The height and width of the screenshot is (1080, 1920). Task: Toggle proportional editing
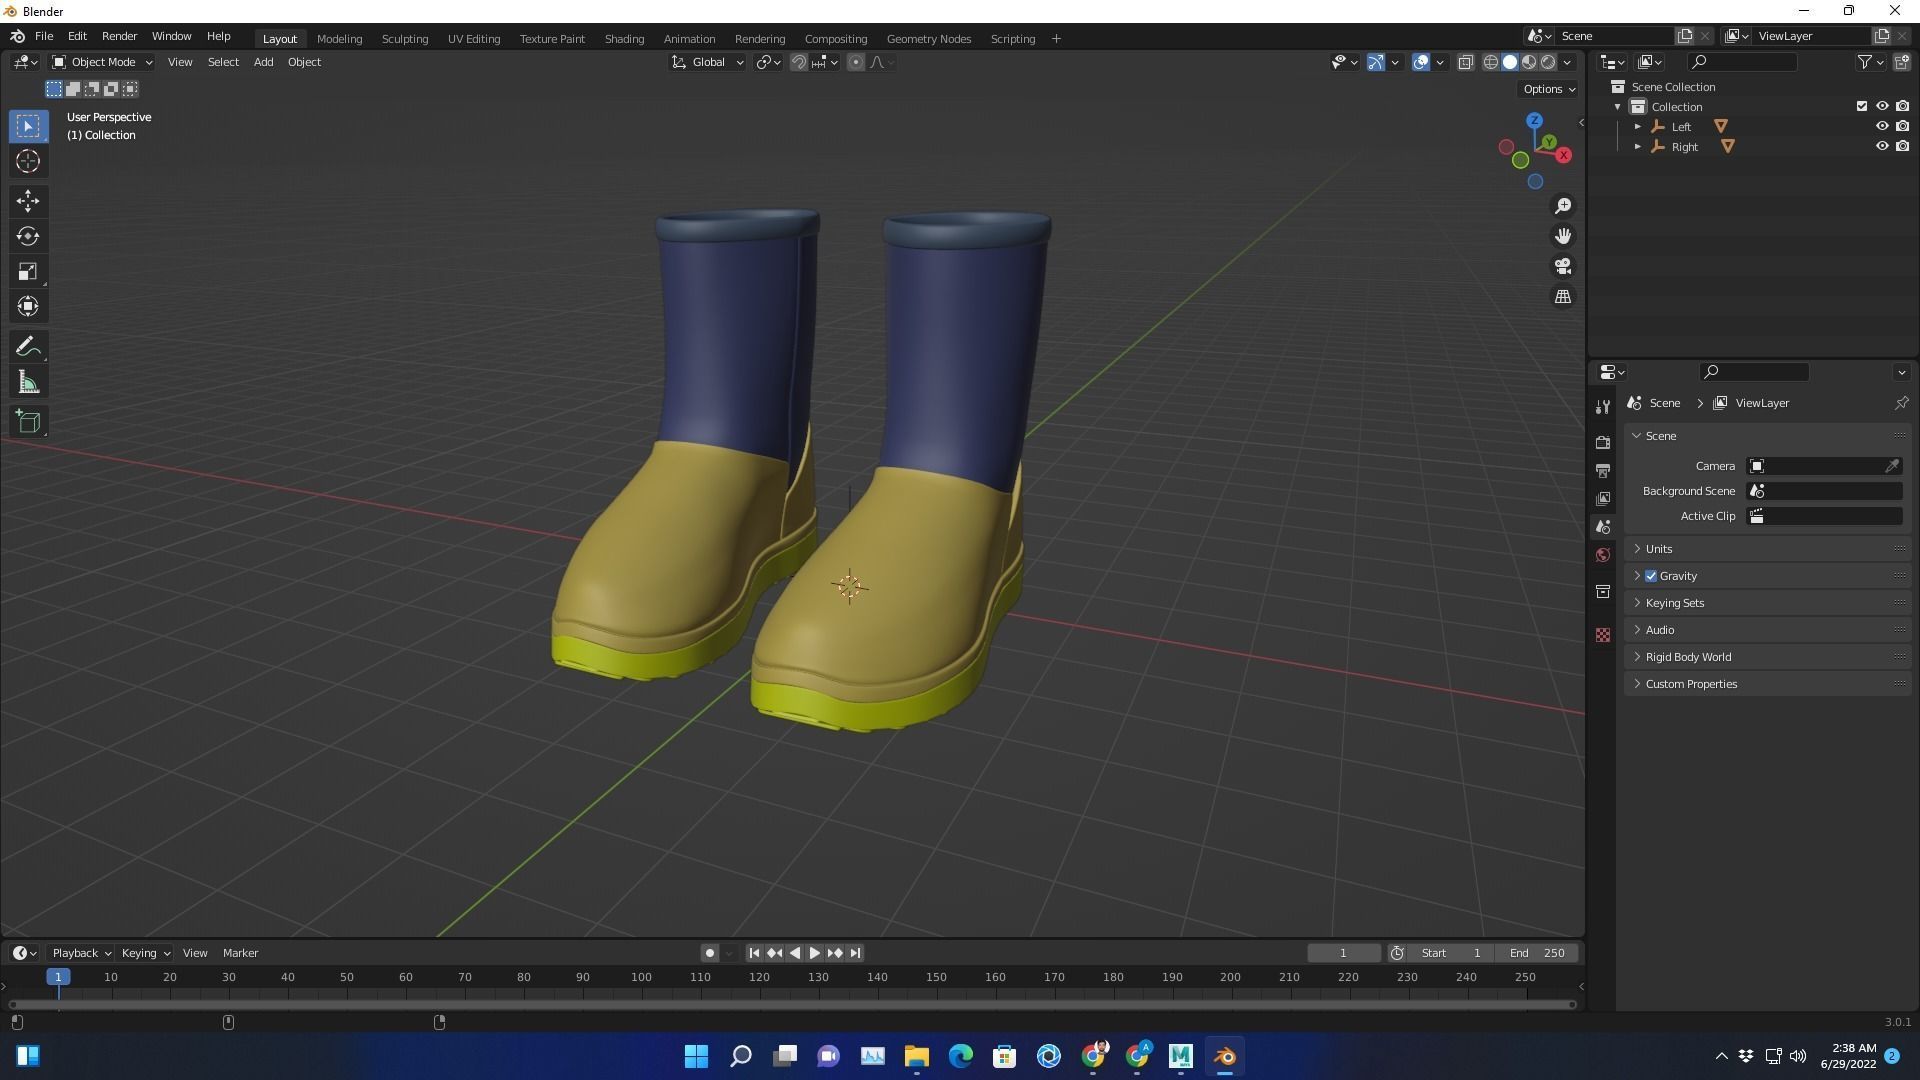tap(856, 62)
